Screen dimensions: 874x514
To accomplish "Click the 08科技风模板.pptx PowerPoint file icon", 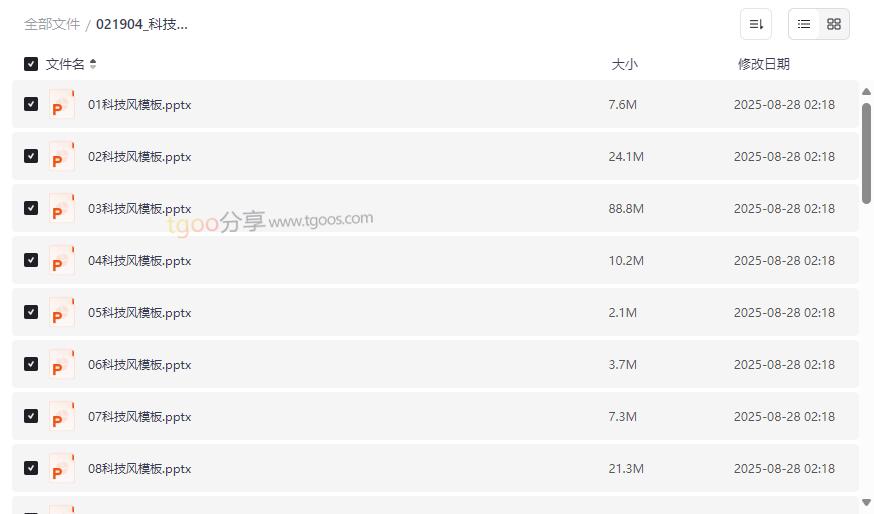I will 62,469.
